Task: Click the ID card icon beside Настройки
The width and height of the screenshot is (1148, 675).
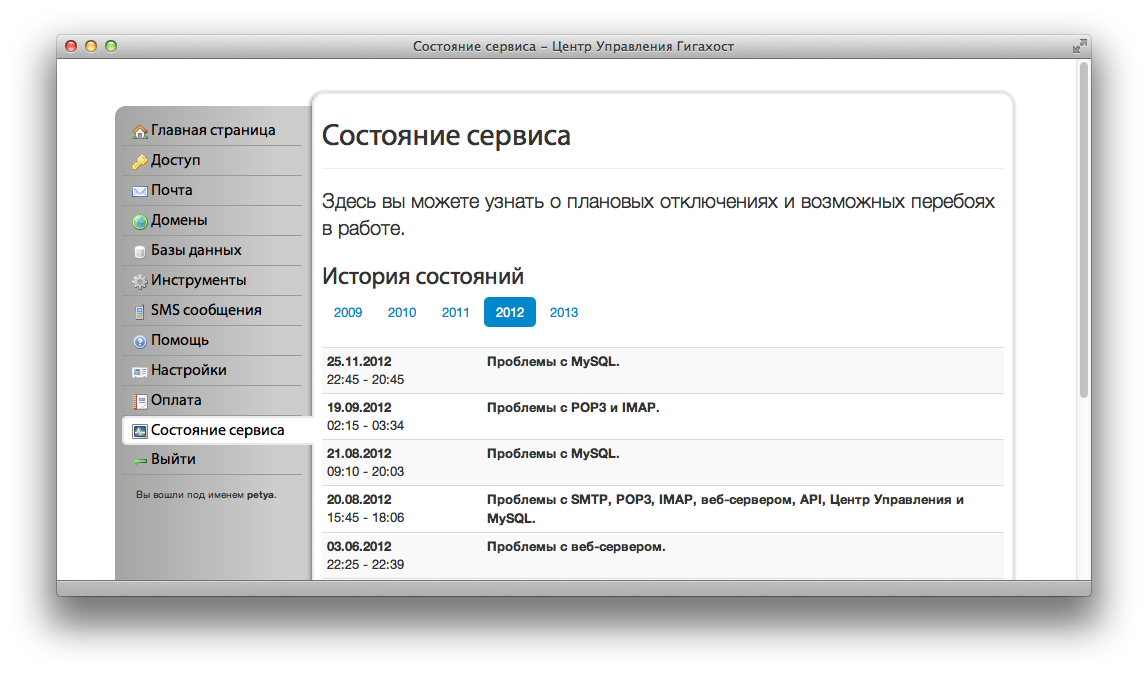Action: click(x=140, y=372)
